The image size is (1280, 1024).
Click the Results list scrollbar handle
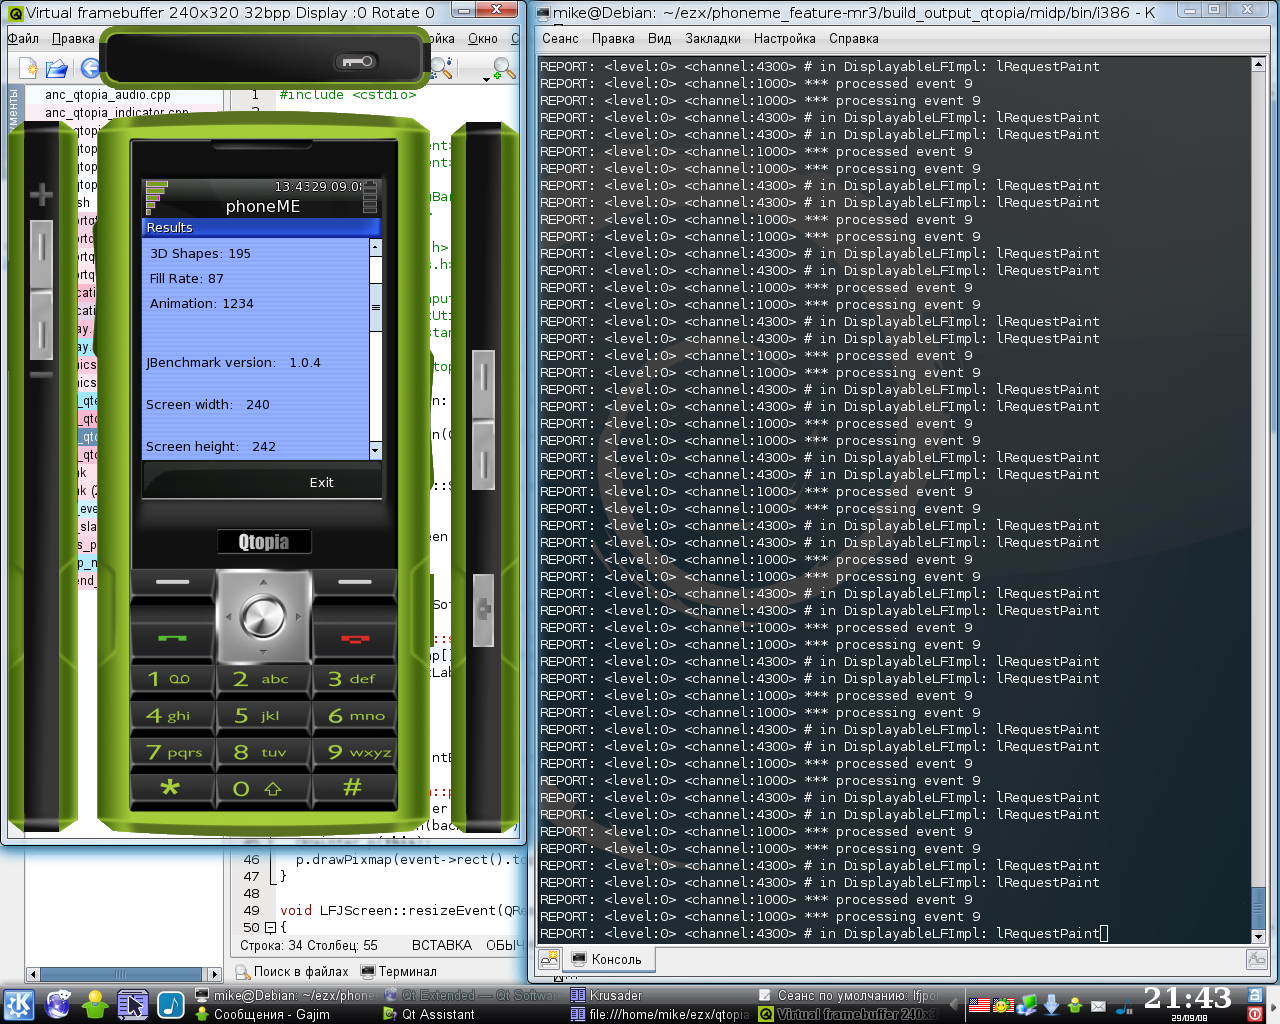tap(376, 307)
